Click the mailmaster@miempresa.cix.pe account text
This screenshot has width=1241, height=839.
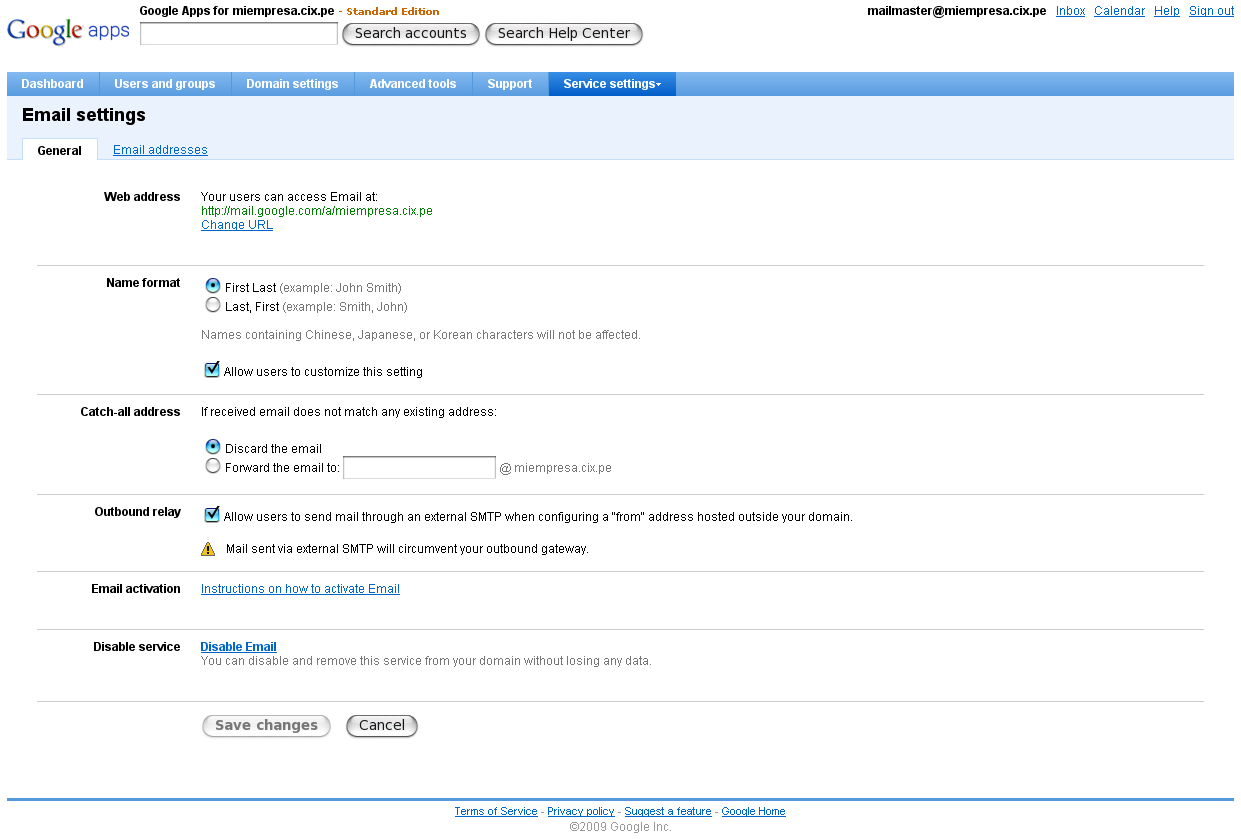[957, 11]
